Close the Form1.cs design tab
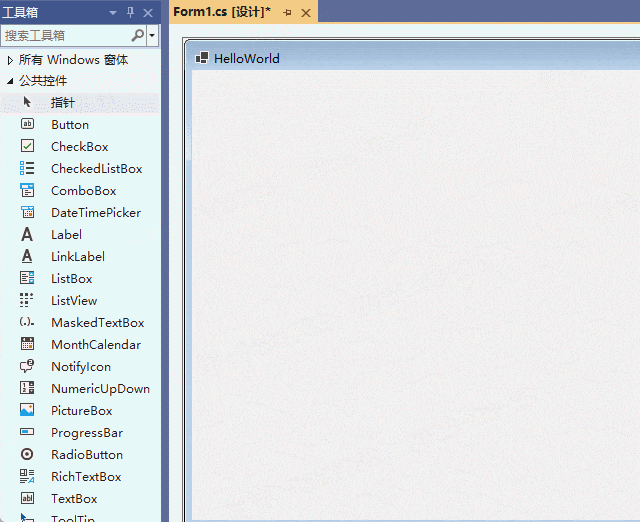The height and width of the screenshot is (522, 640). click(x=306, y=12)
